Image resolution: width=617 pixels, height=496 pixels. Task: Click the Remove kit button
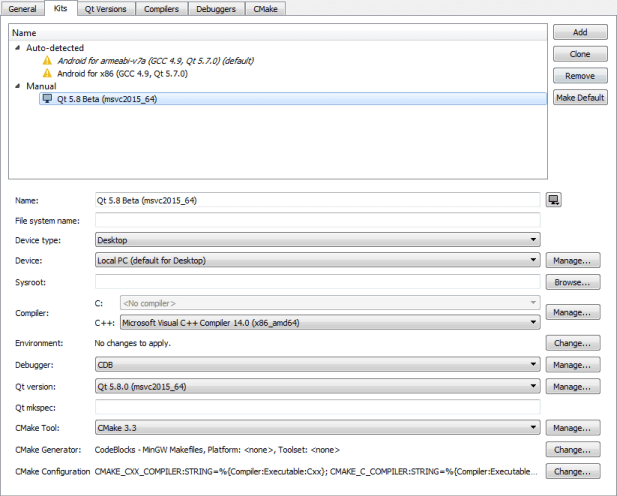click(580, 76)
